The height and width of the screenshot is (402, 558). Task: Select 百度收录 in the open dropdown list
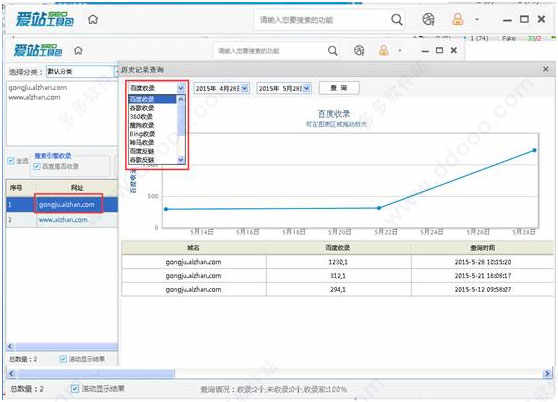point(152,99)
